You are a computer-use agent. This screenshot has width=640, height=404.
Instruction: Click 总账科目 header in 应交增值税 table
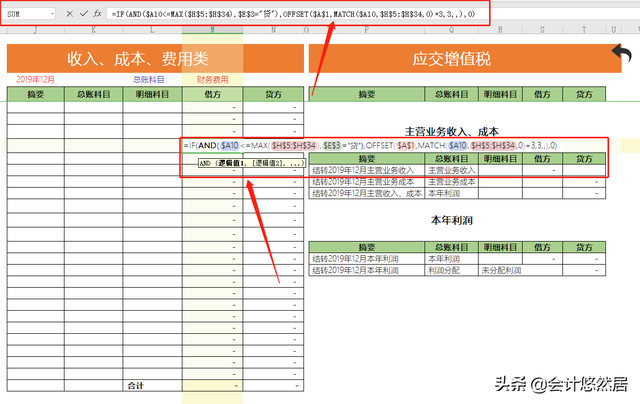pos(451,94)
